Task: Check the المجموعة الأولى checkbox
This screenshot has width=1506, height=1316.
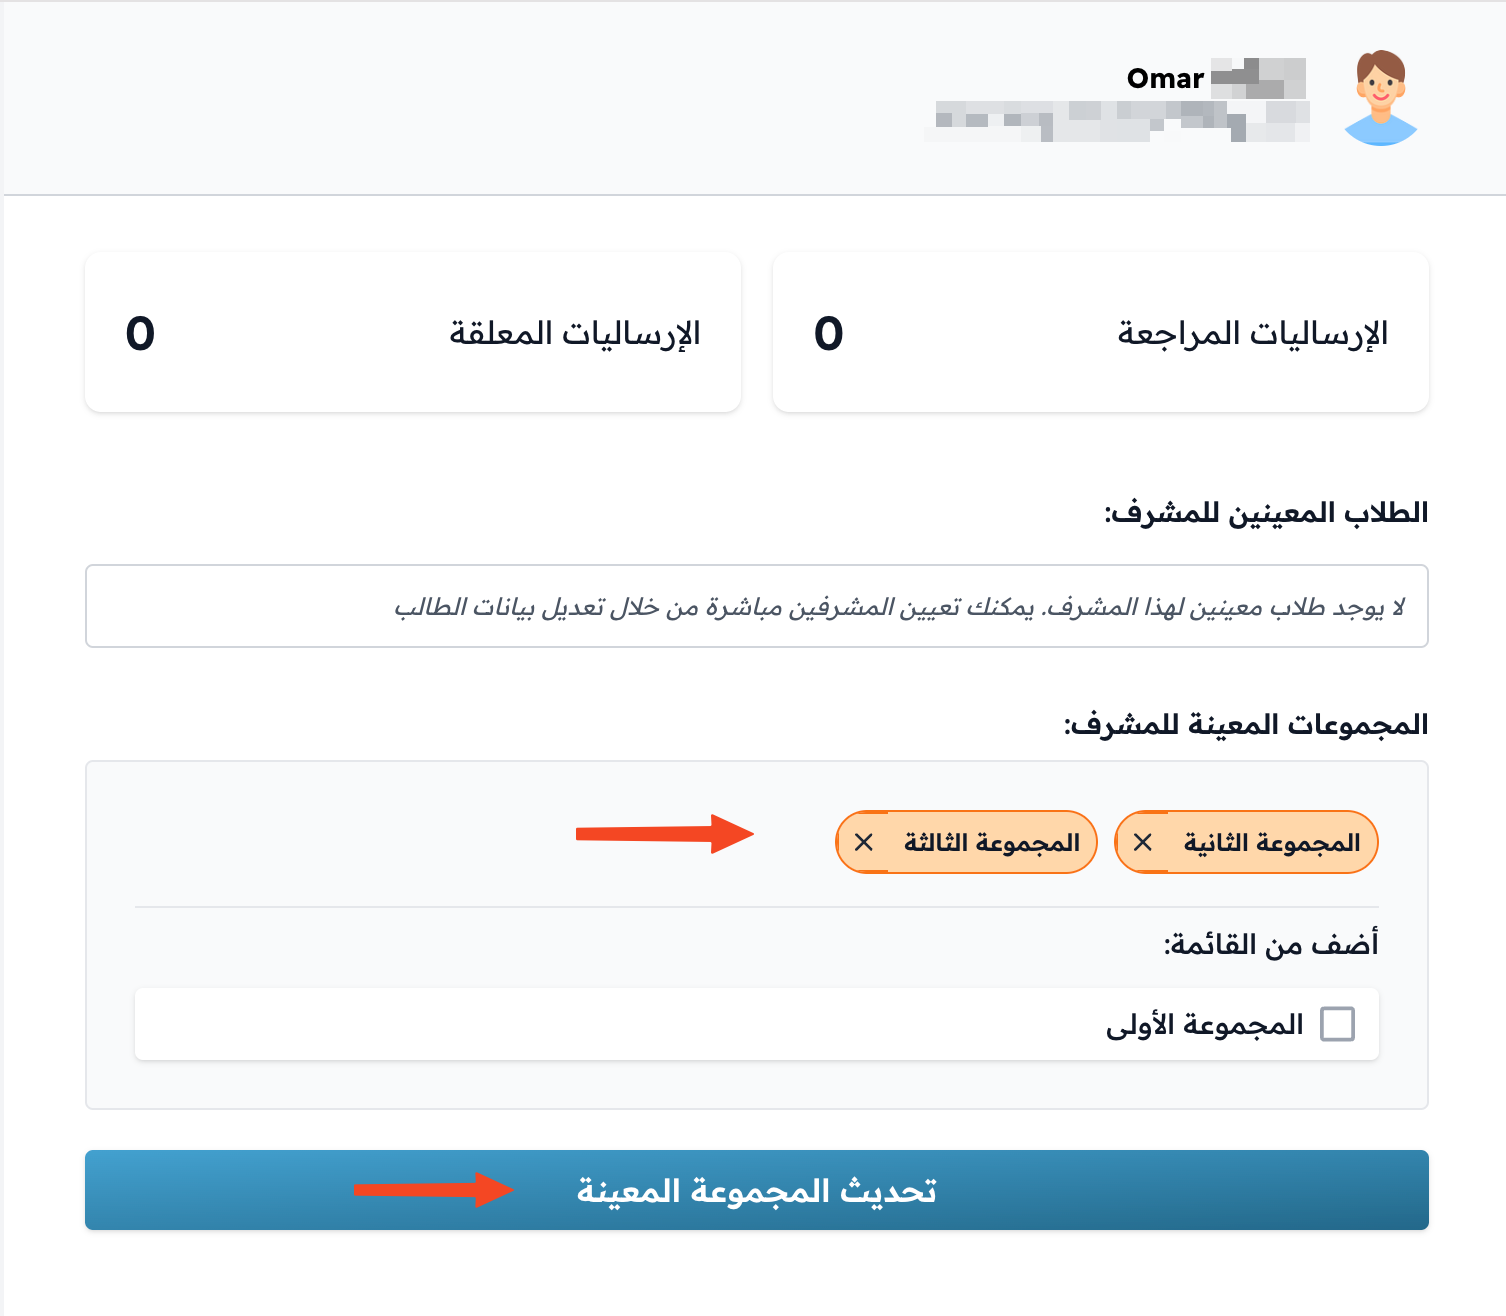Action: [1337, 1024]
